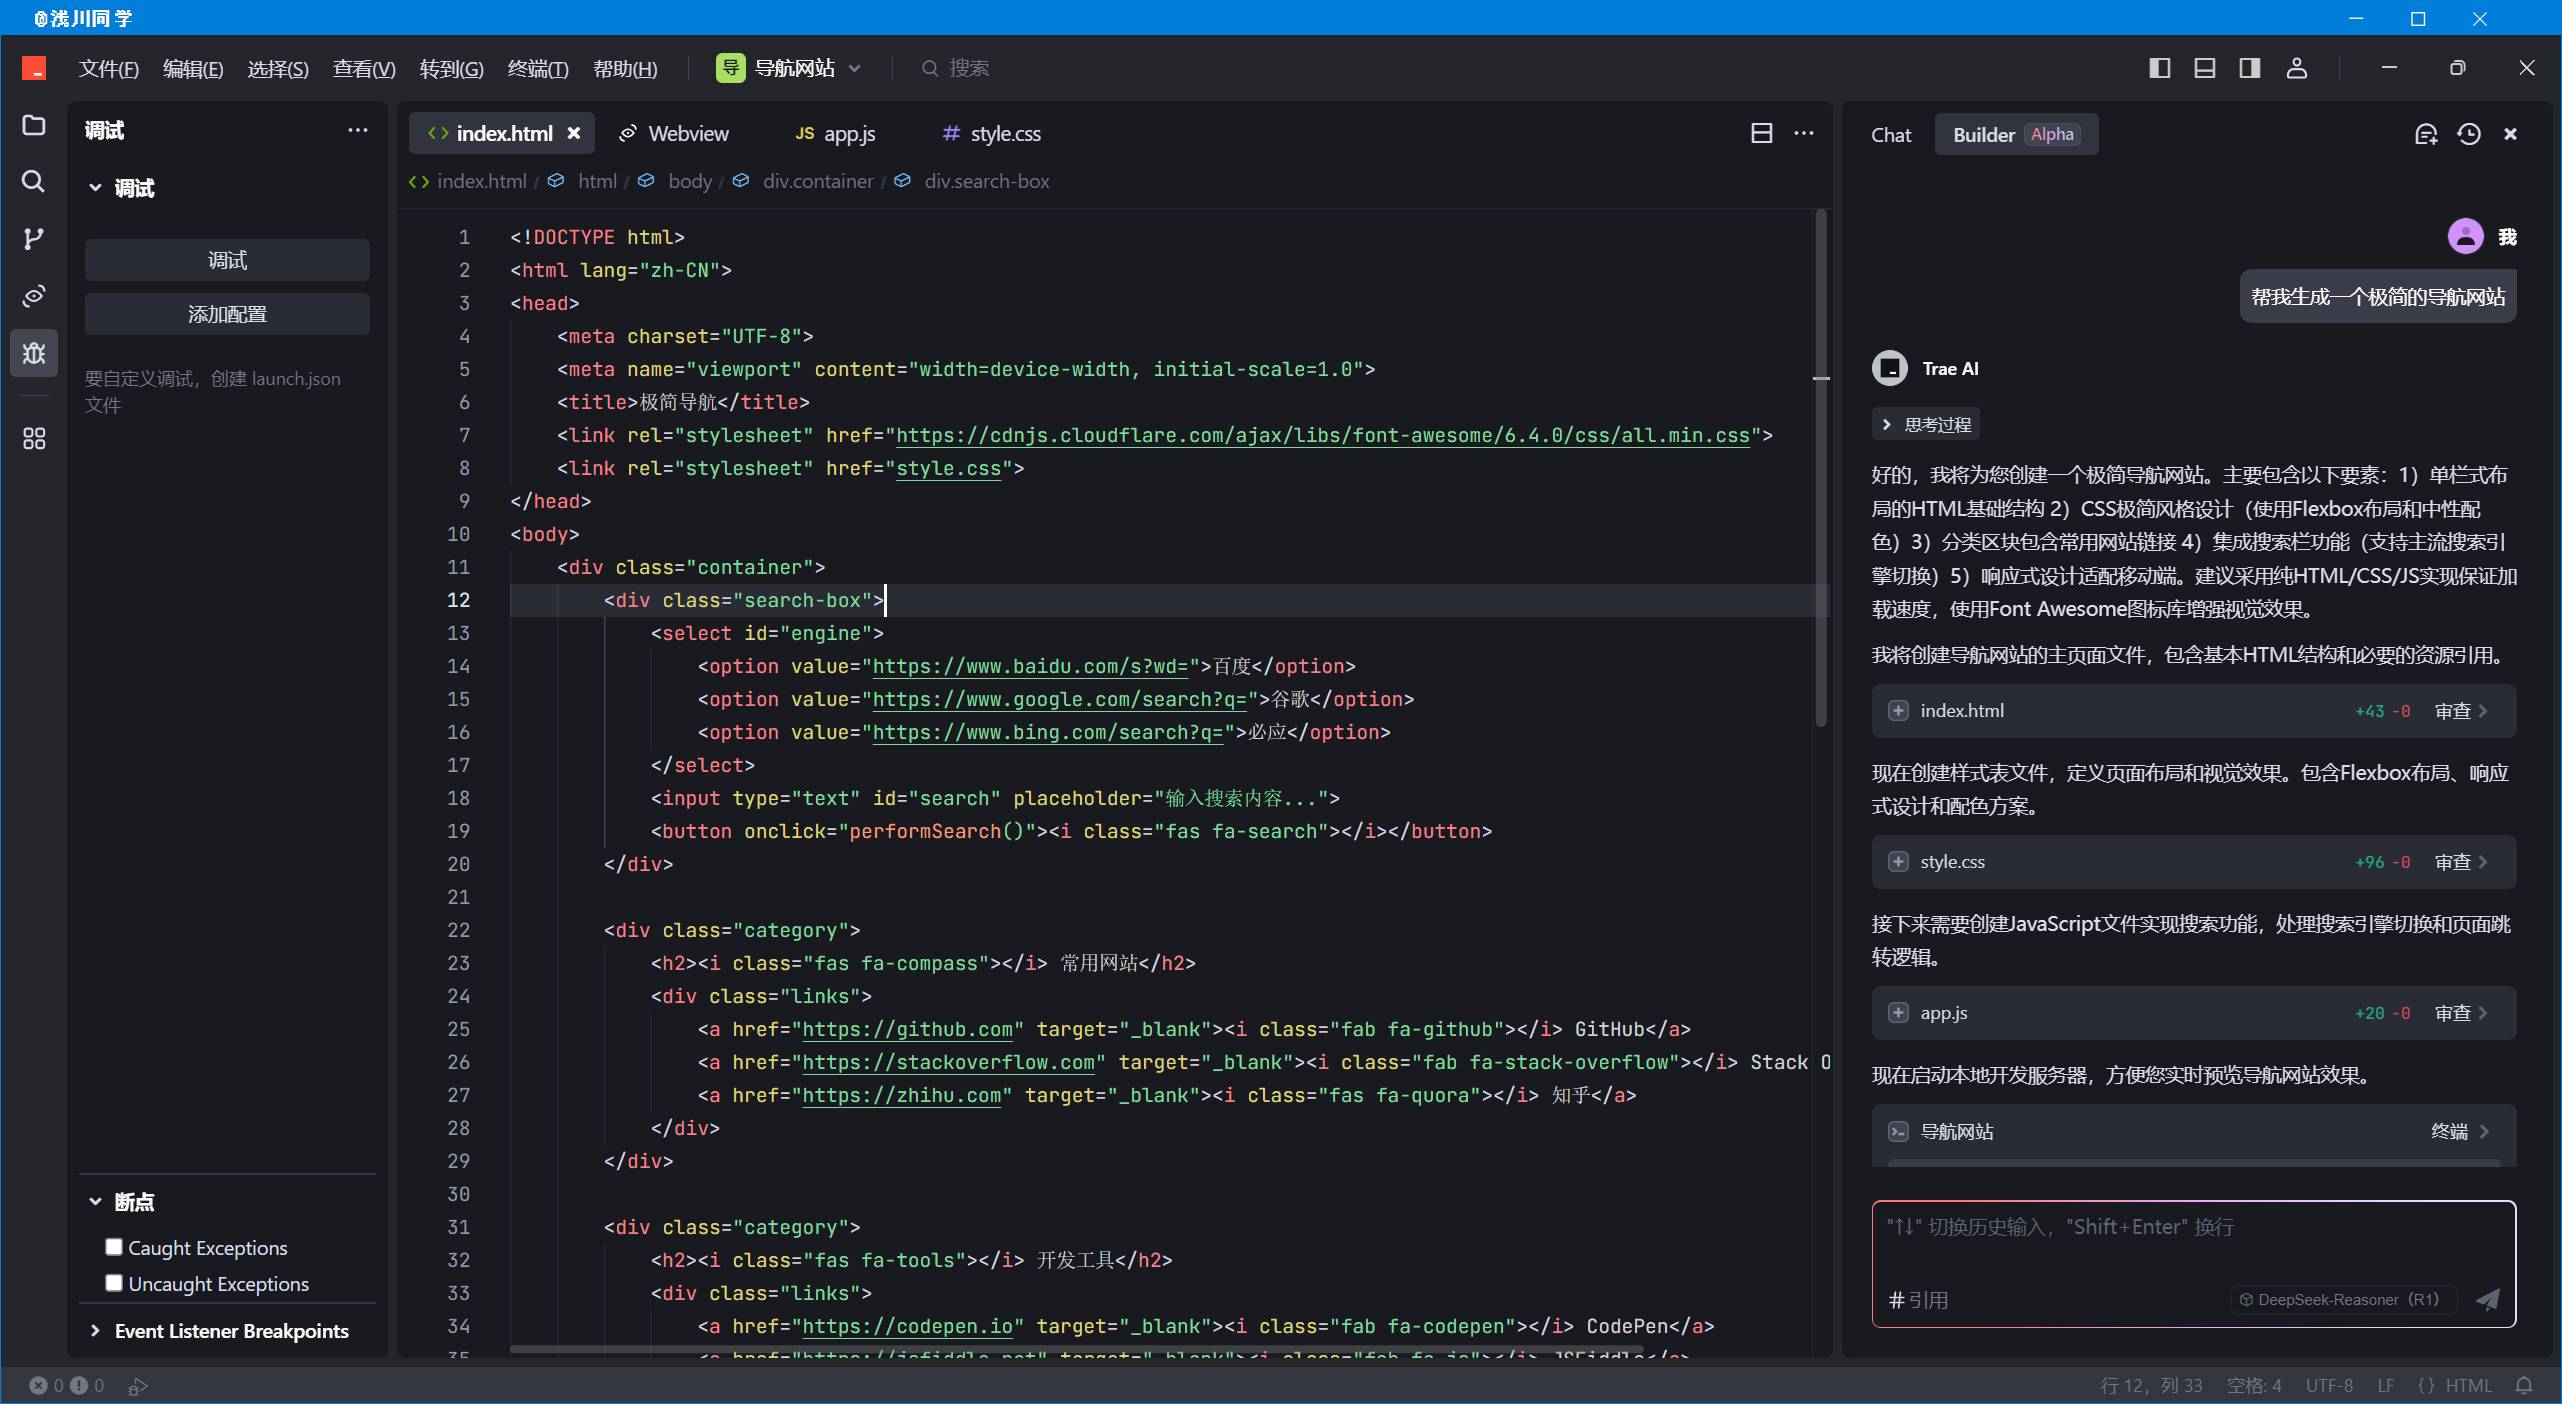2562x1404 pixels.
Task: Switch to the app.js tab
Action: (836, 133)
